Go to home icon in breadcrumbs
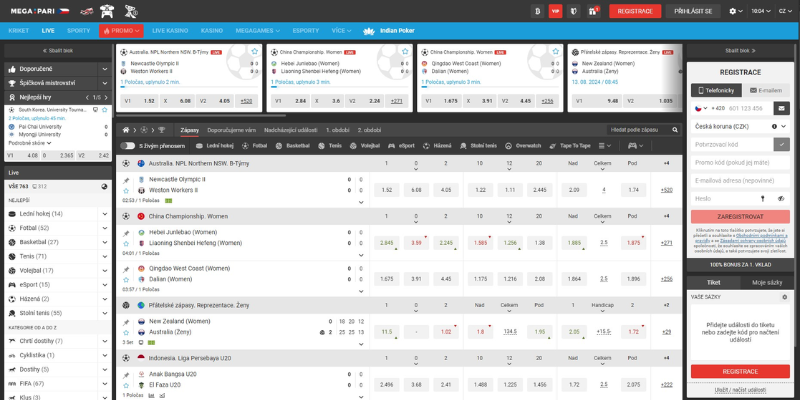The height and width of the screenshot is (400, 800). (126, 130)
